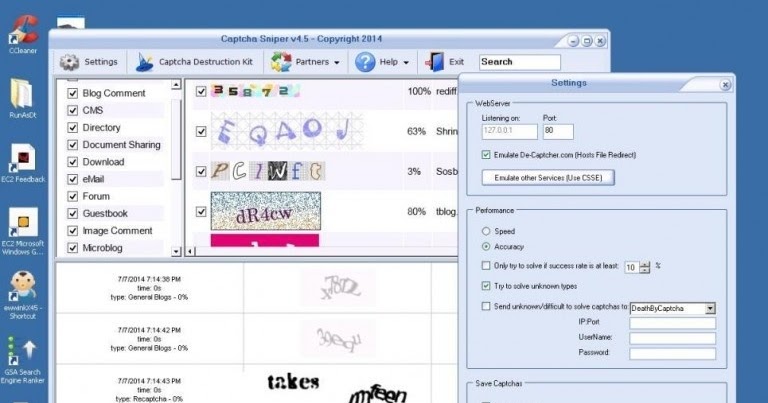
Task: Select the 7:14:43 PM Recaptcha log entry
Action: 149,389
